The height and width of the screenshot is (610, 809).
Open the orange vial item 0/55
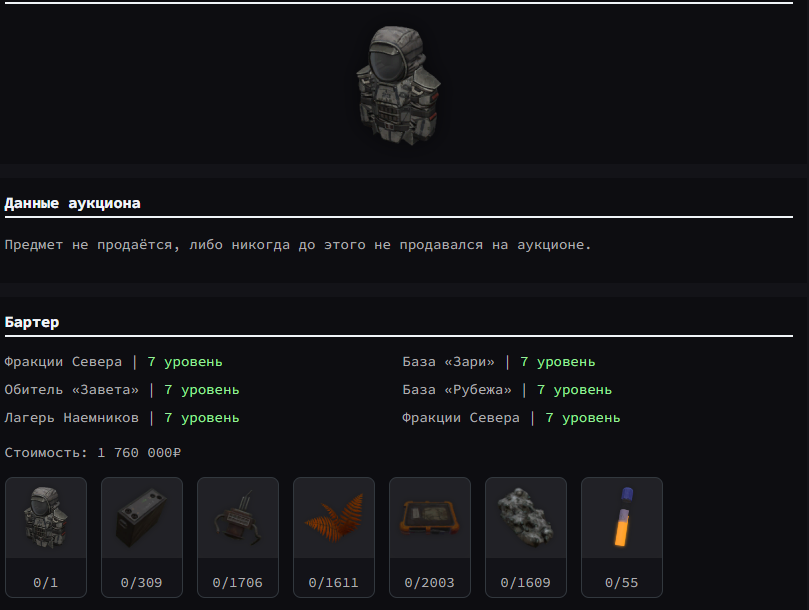click(622, 537)
